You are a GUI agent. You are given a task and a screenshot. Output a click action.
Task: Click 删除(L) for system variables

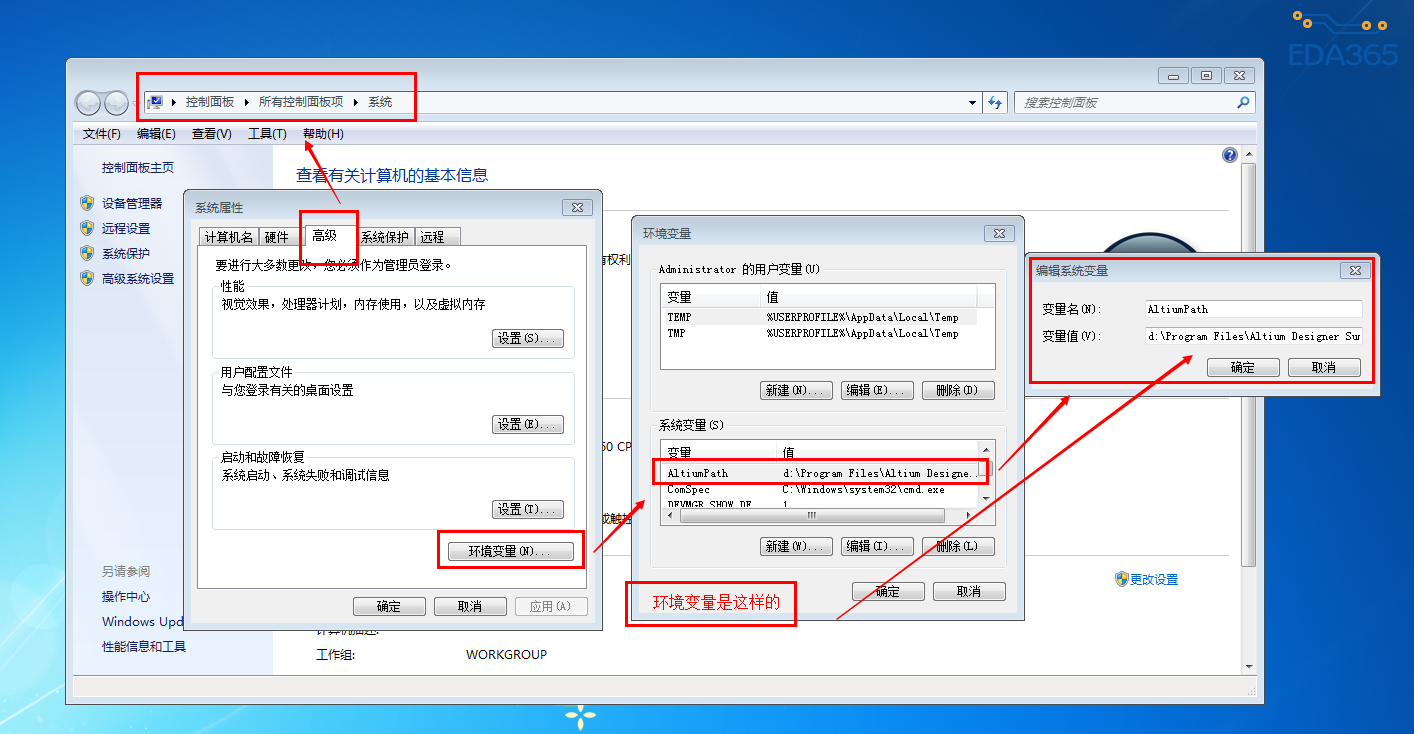(x=958, y=546)
